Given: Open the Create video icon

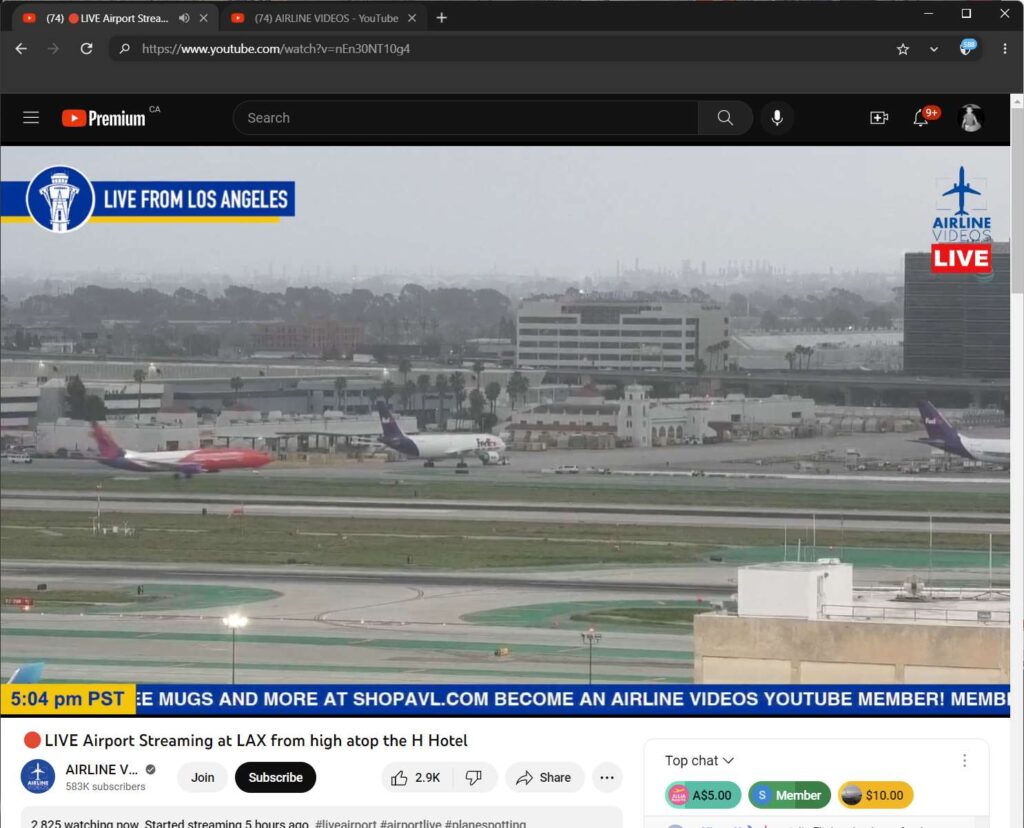Looking at the screenshot, I should click(879, 118).
